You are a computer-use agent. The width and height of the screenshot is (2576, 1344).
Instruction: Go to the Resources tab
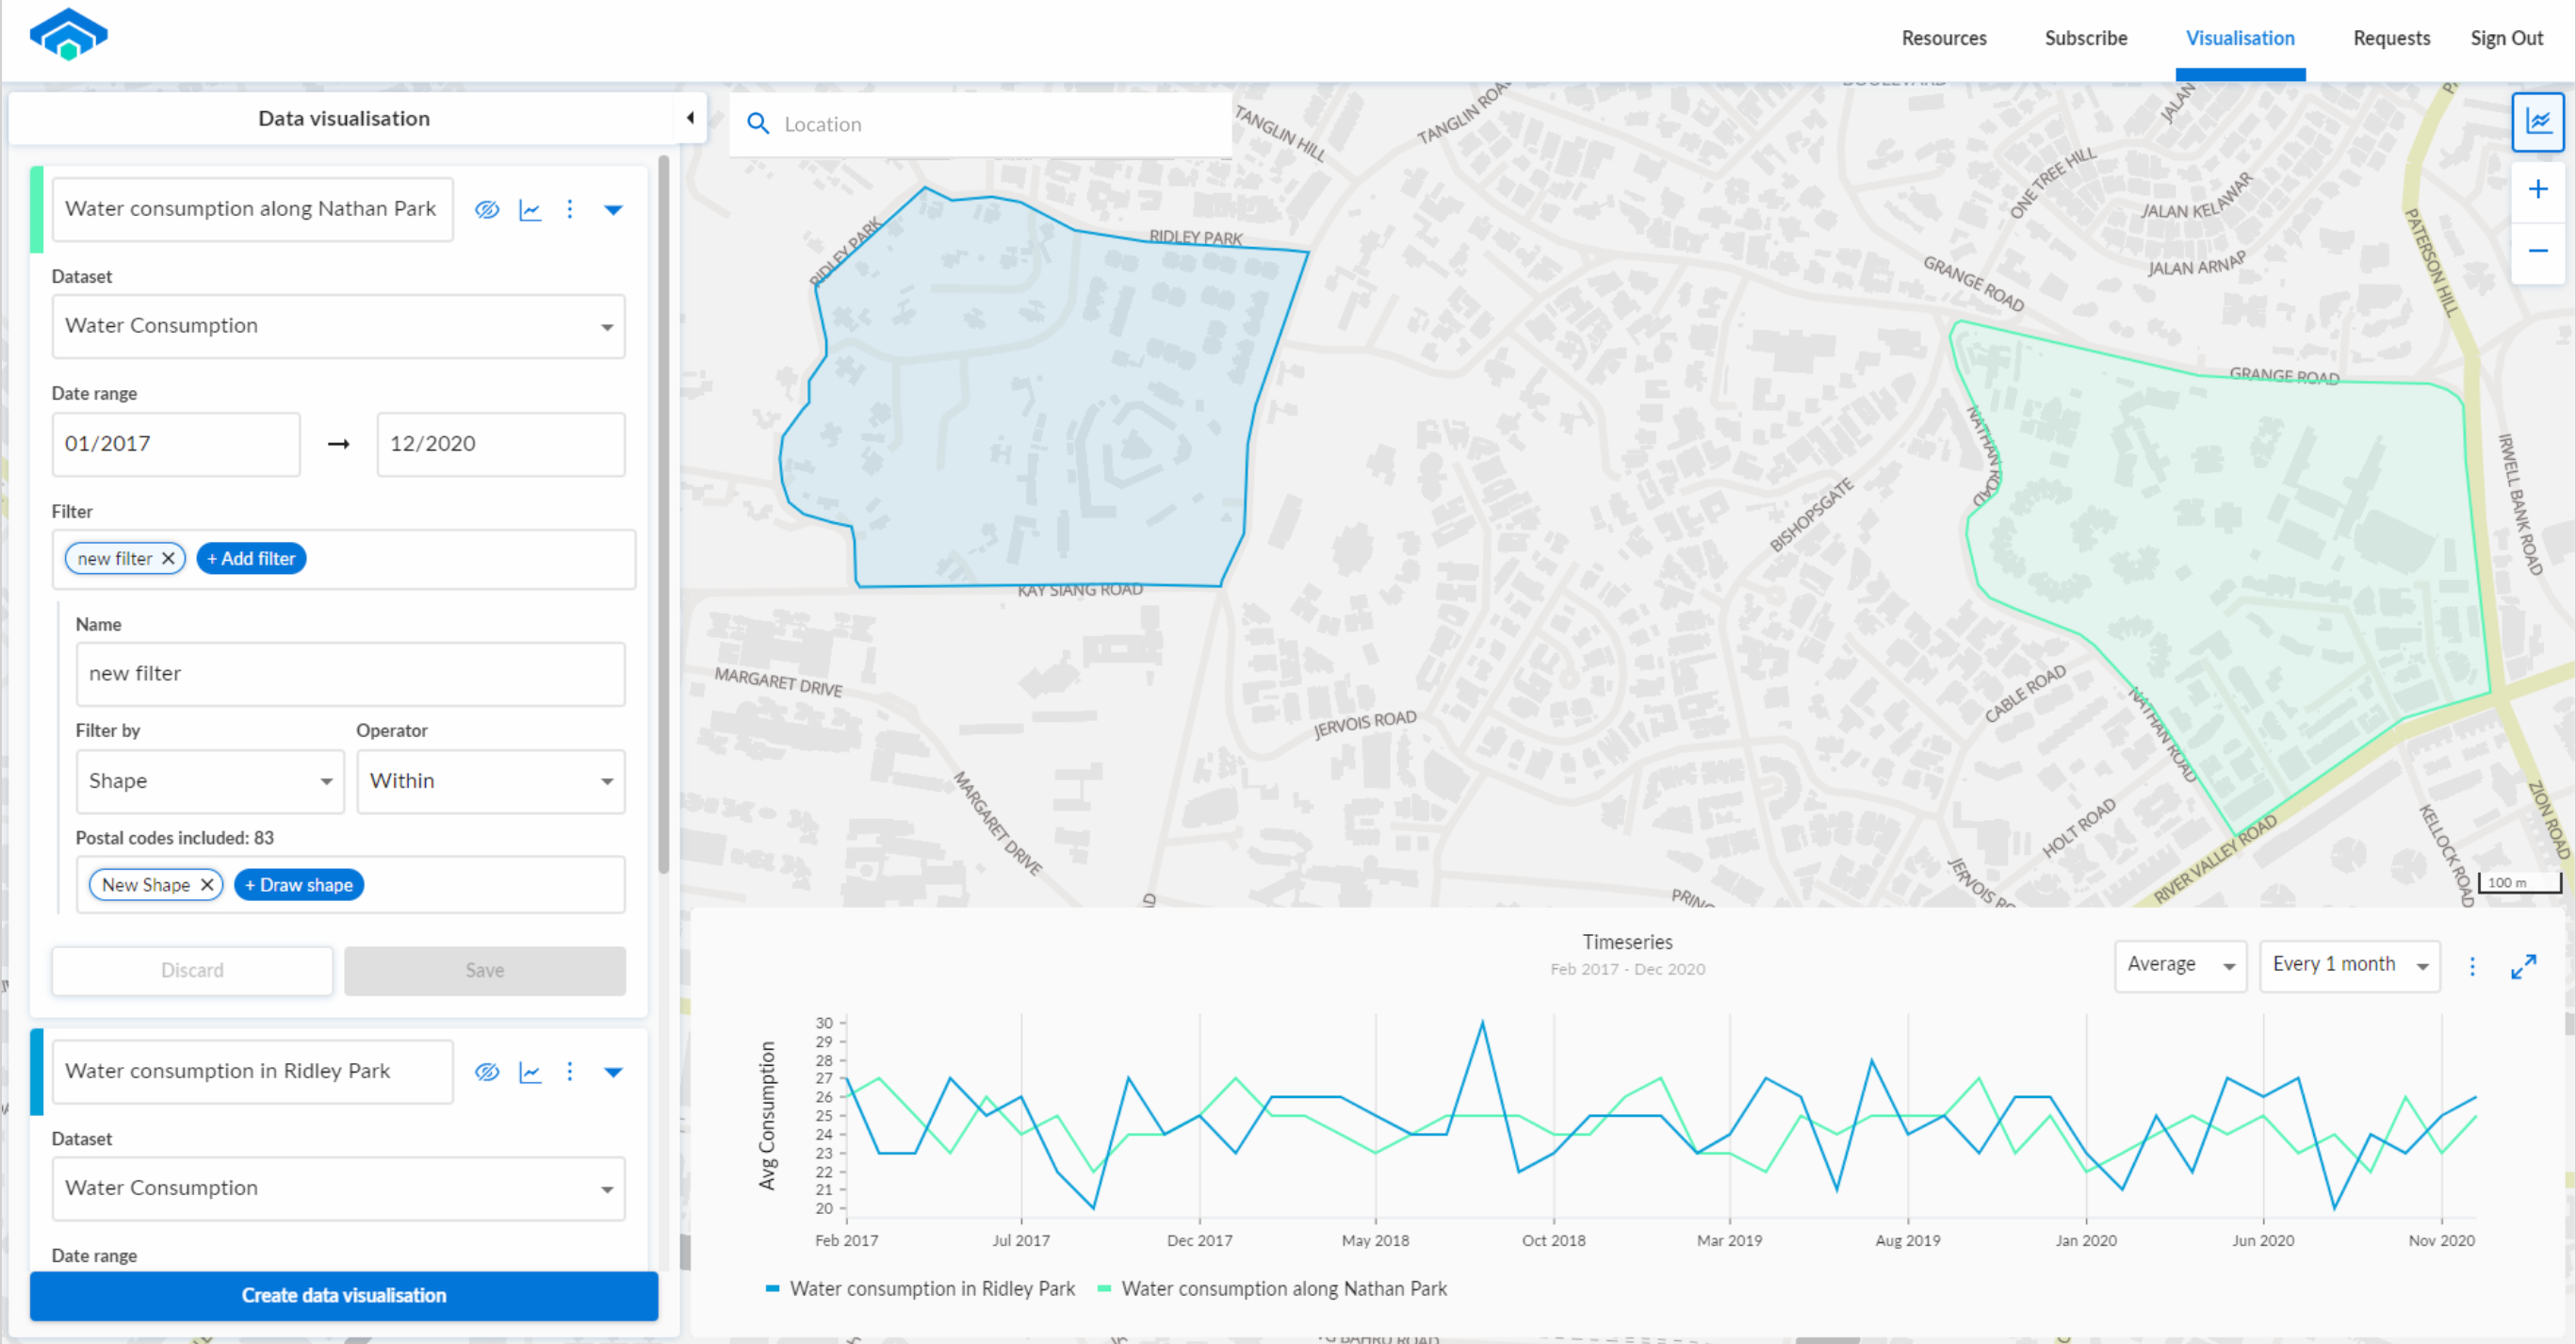tap(1943, 38)
